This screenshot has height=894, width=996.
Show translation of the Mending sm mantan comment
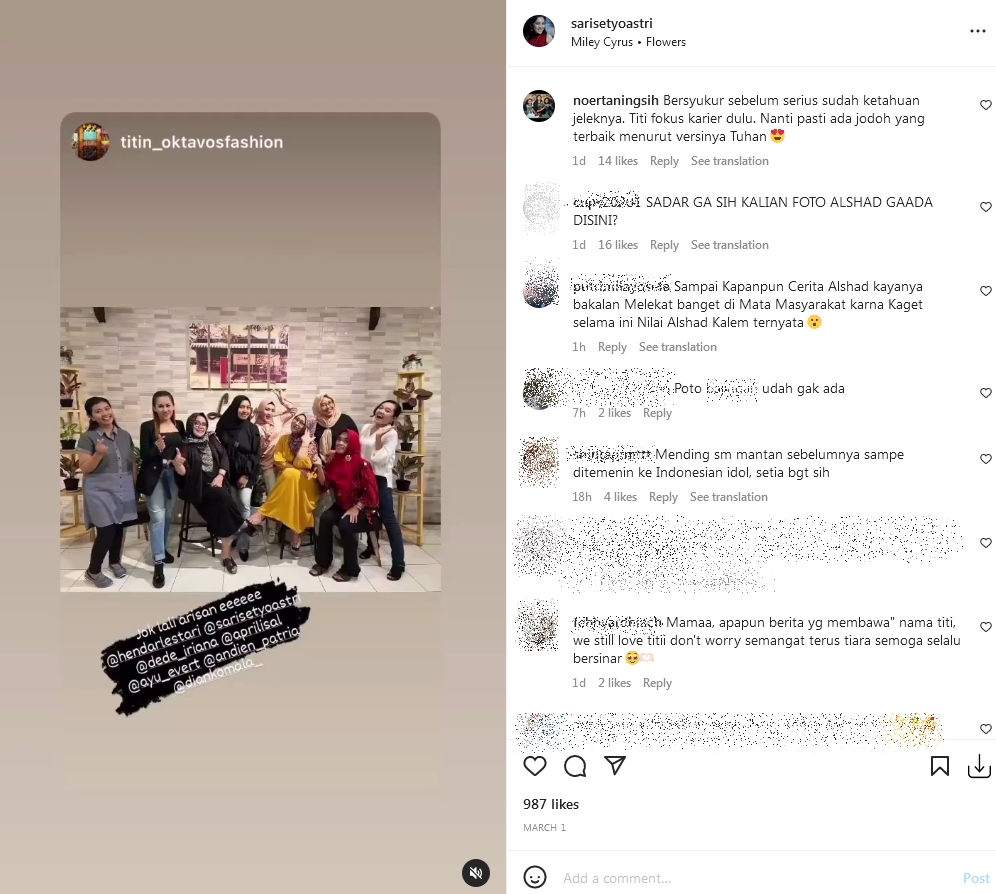[729, 497]
